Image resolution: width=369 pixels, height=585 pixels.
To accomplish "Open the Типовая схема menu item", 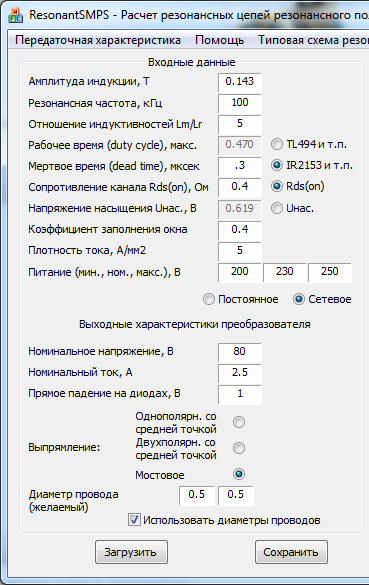I will coord(313,40).
